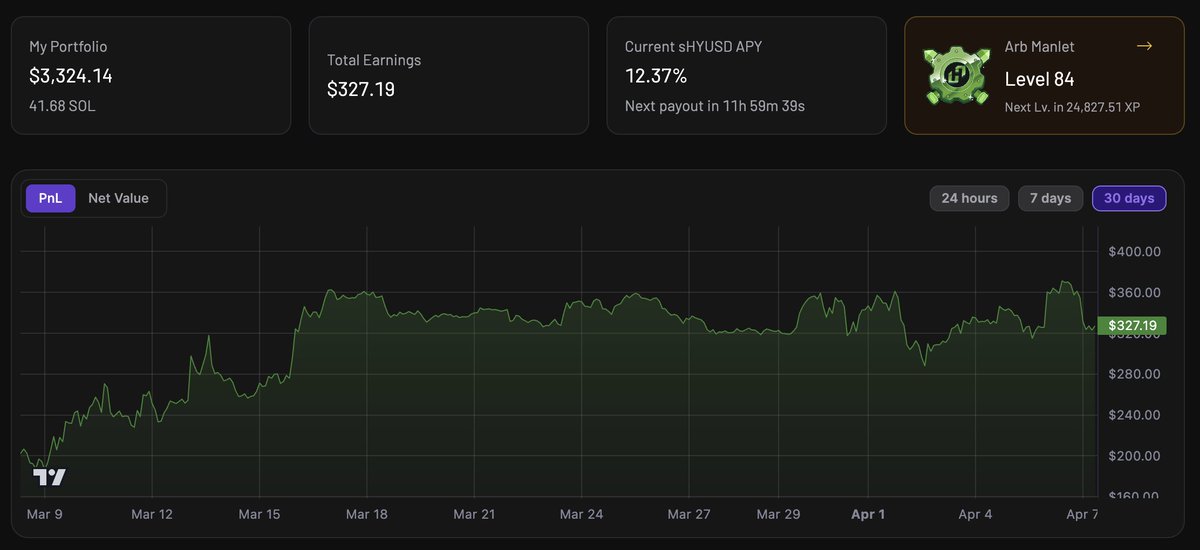Click the $240.00 y-axis label
This screenshot has width=1200, height=550.
1134,415
